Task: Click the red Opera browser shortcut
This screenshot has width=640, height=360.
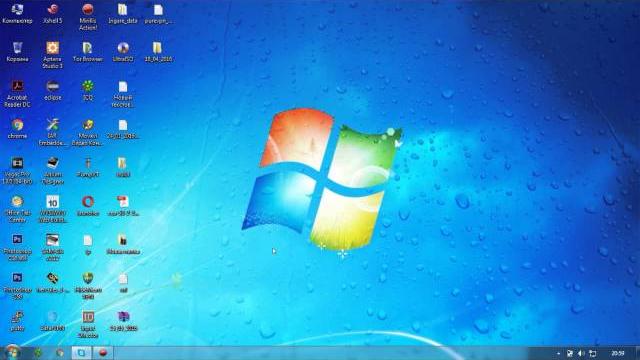Action: [x=88, y=205]
